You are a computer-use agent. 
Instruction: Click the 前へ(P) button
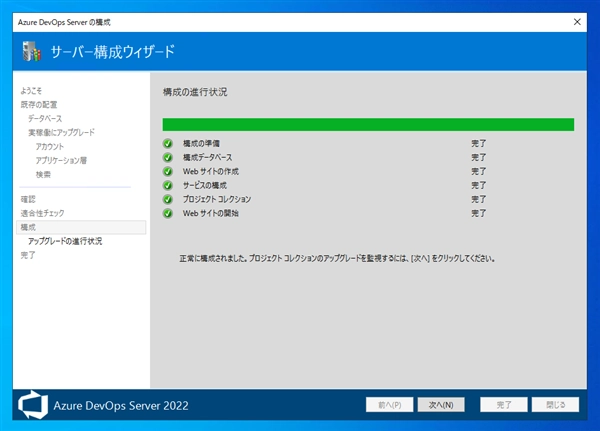[390, 405]
